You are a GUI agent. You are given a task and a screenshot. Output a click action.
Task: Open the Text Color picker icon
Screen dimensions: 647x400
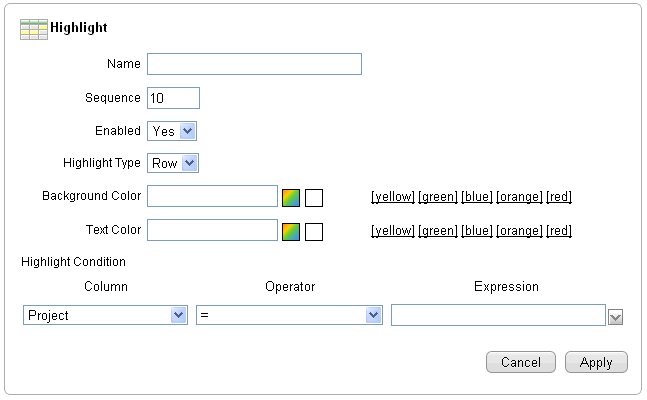[x=291, y=231]
